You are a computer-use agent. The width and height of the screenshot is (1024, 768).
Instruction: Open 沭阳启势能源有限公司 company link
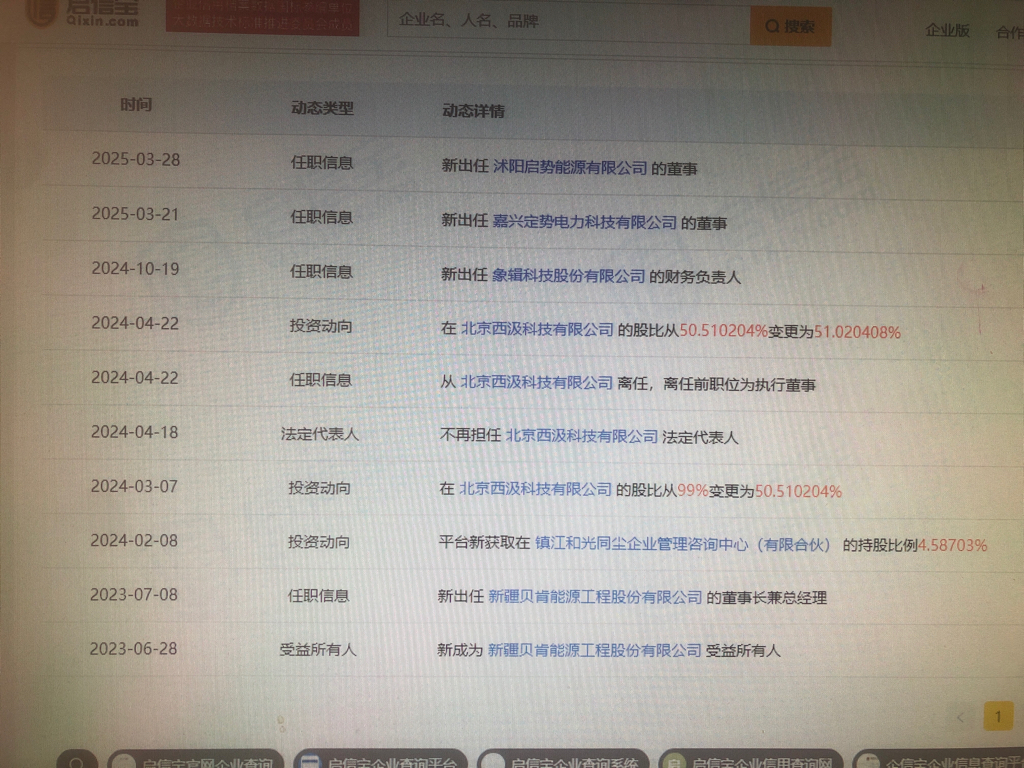click(569, 167)
